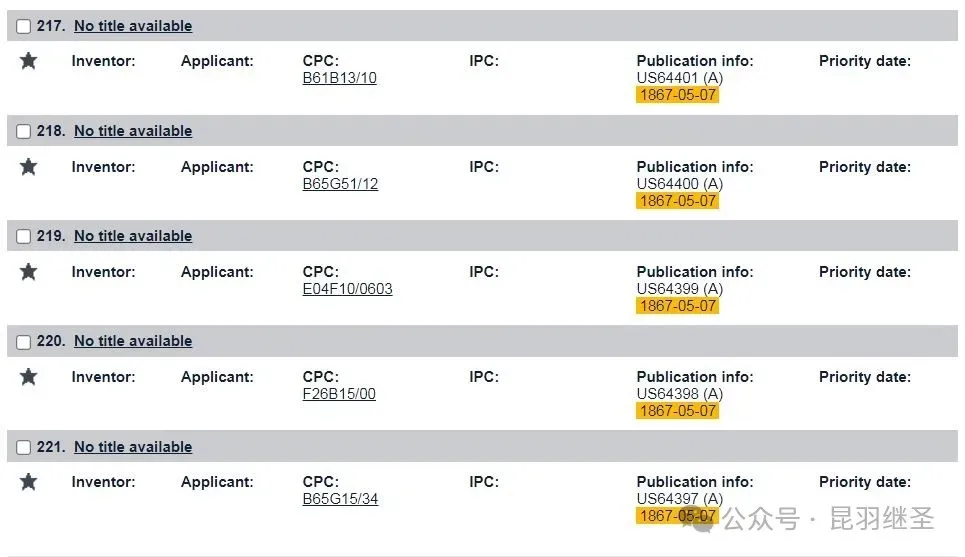Open result 221 'No title available' link
Viewport: 965px width, 557px height.
click(x=133, y=447)
